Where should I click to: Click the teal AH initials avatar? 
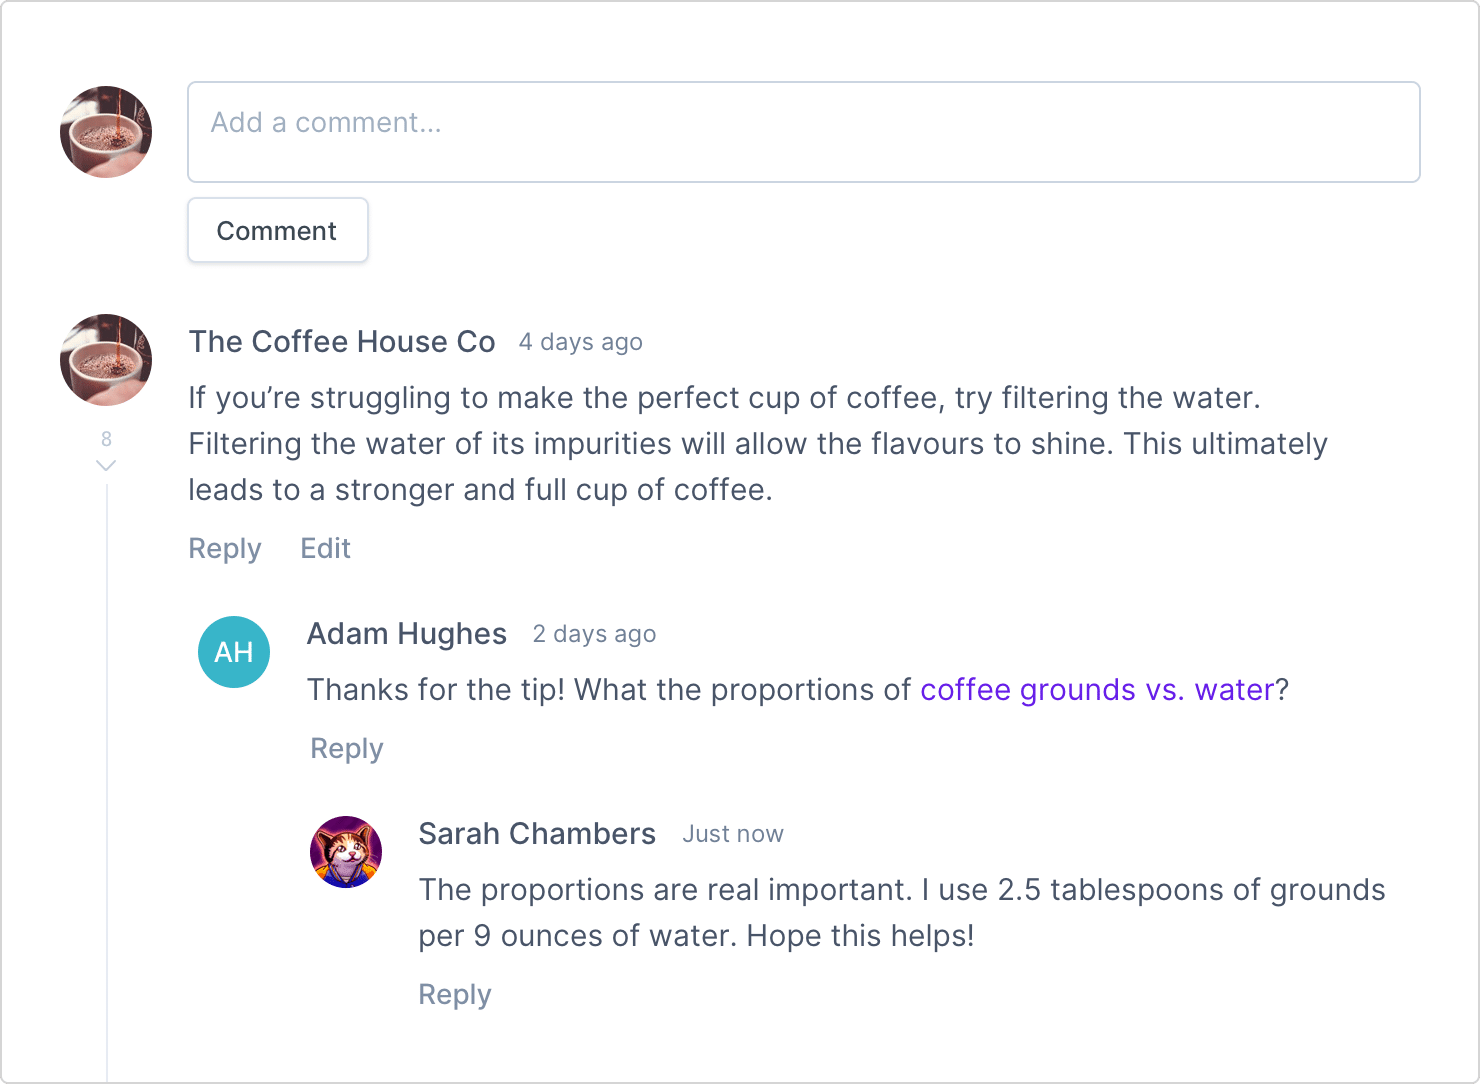234,652
